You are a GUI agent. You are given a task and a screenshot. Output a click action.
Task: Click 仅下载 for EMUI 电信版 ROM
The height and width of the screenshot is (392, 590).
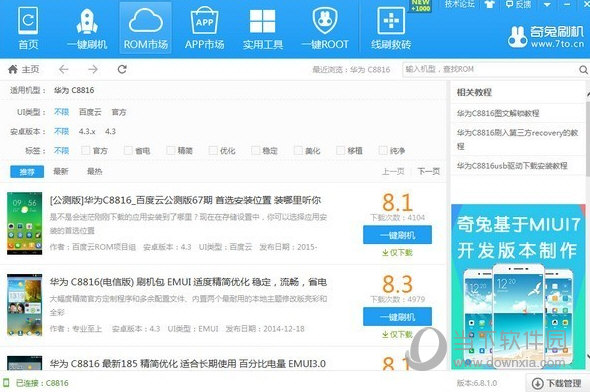tap(397, 334)
